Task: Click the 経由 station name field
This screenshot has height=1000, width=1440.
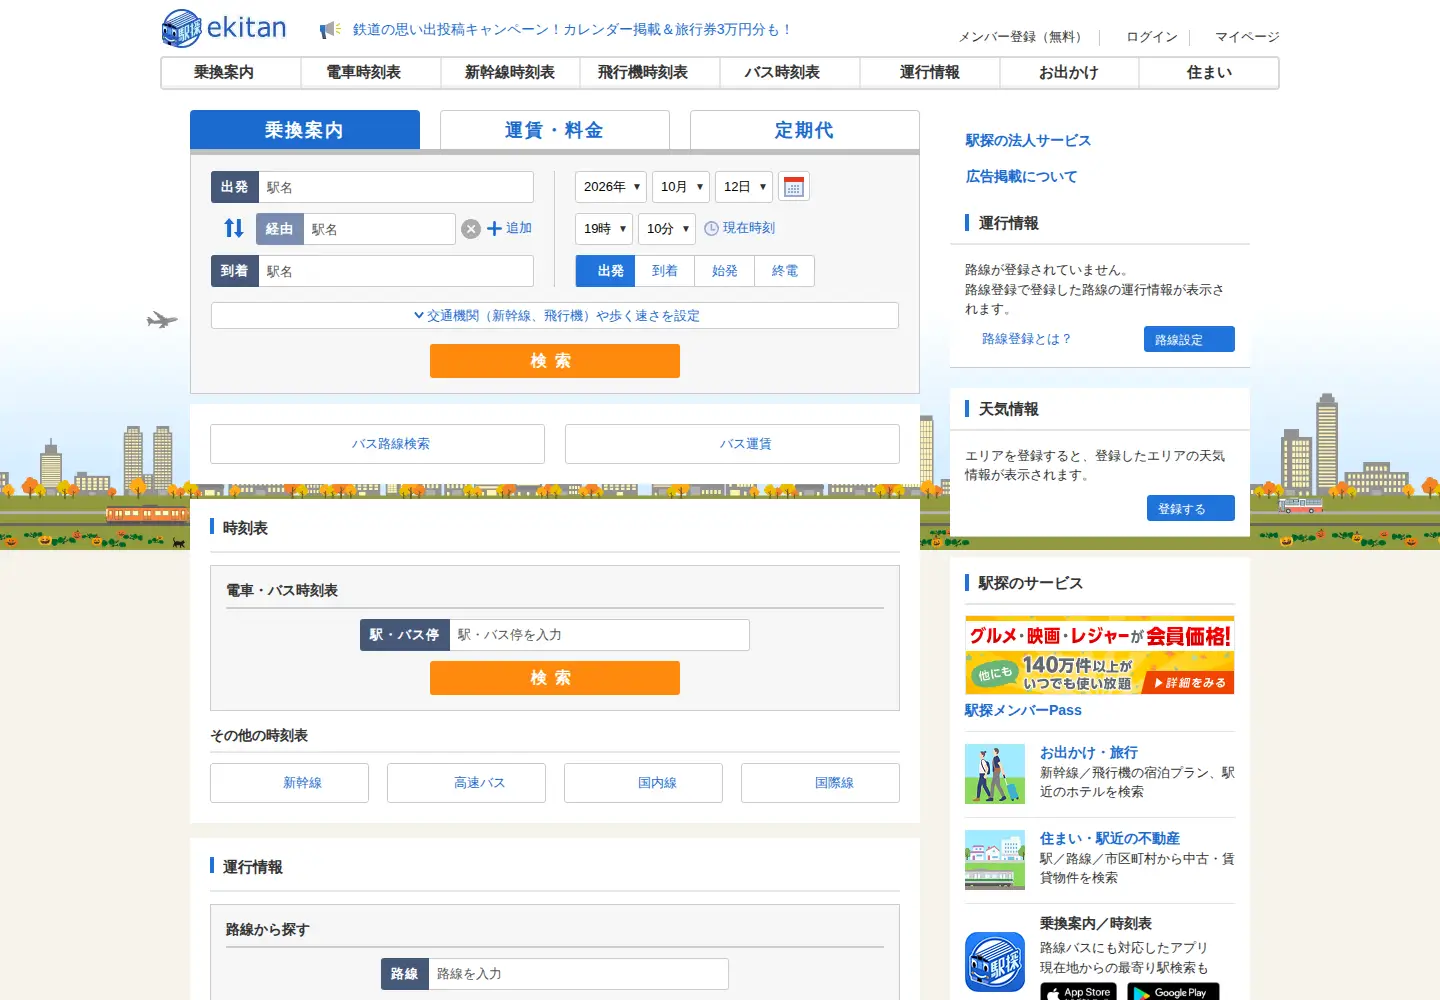Action: (379, 229)
